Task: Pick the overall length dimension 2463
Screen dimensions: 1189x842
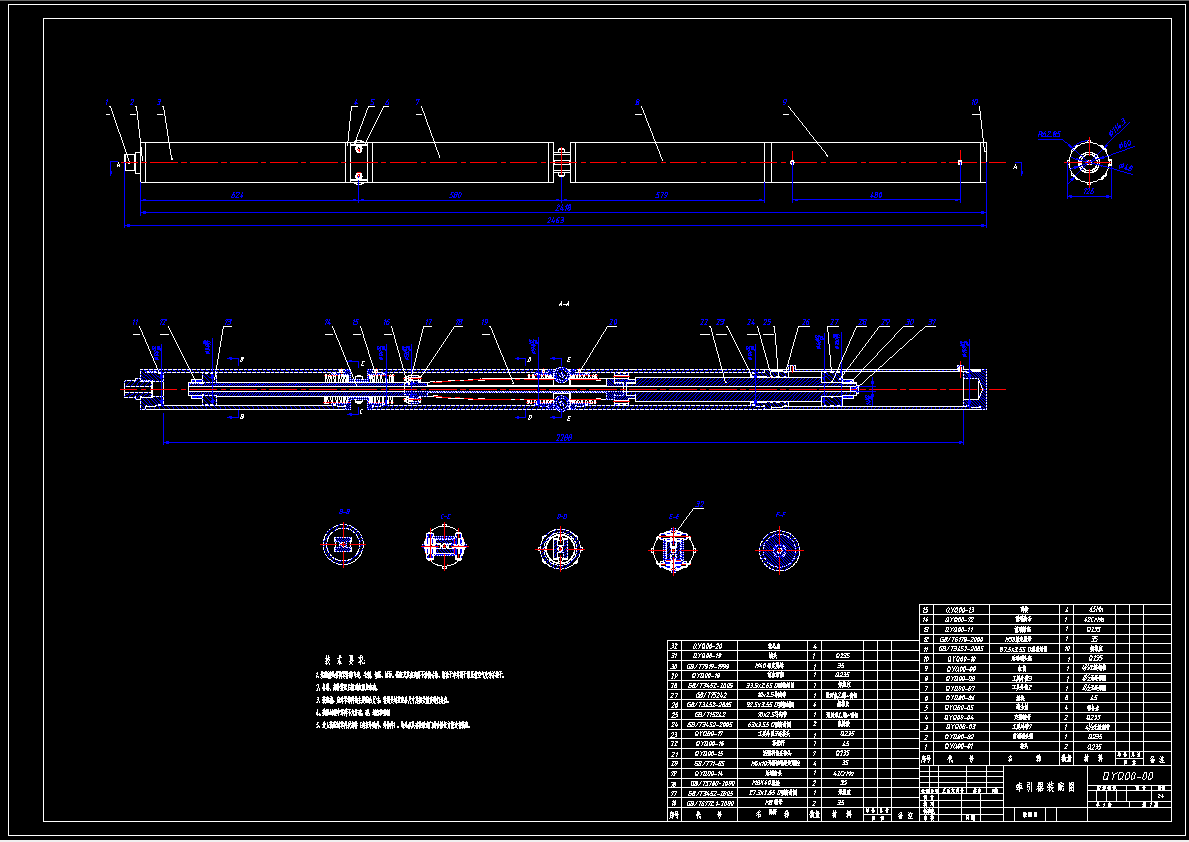Action: point(556,220)
